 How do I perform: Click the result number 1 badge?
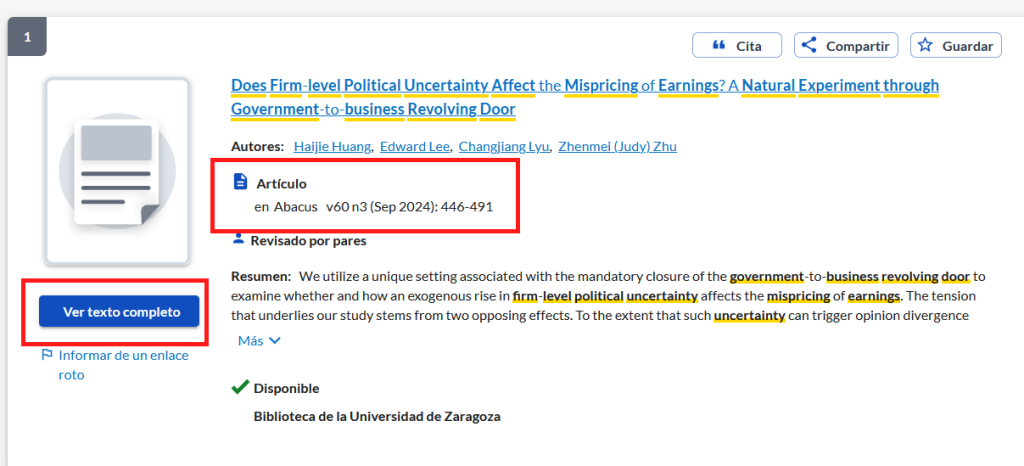pos(27,37)
